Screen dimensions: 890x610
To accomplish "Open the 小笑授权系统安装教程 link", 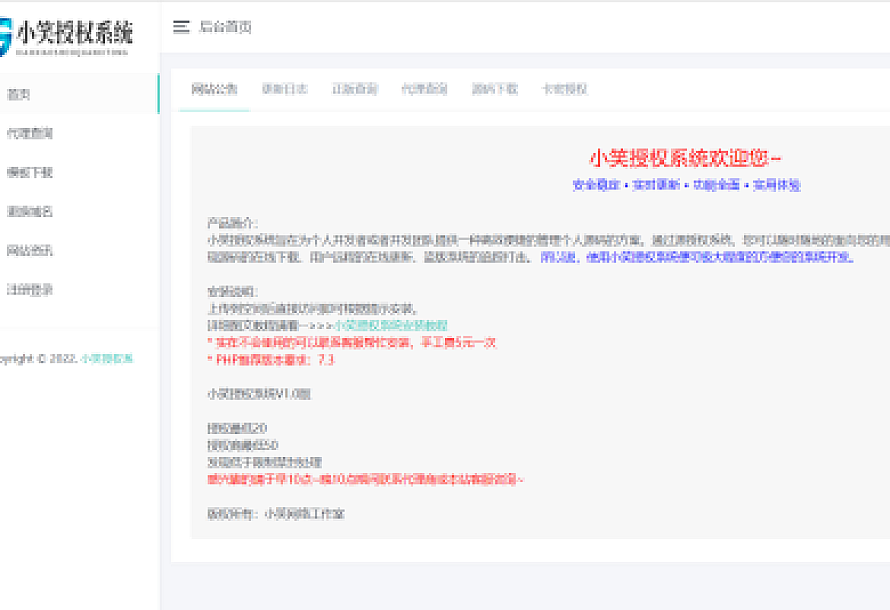I will 391,326.
